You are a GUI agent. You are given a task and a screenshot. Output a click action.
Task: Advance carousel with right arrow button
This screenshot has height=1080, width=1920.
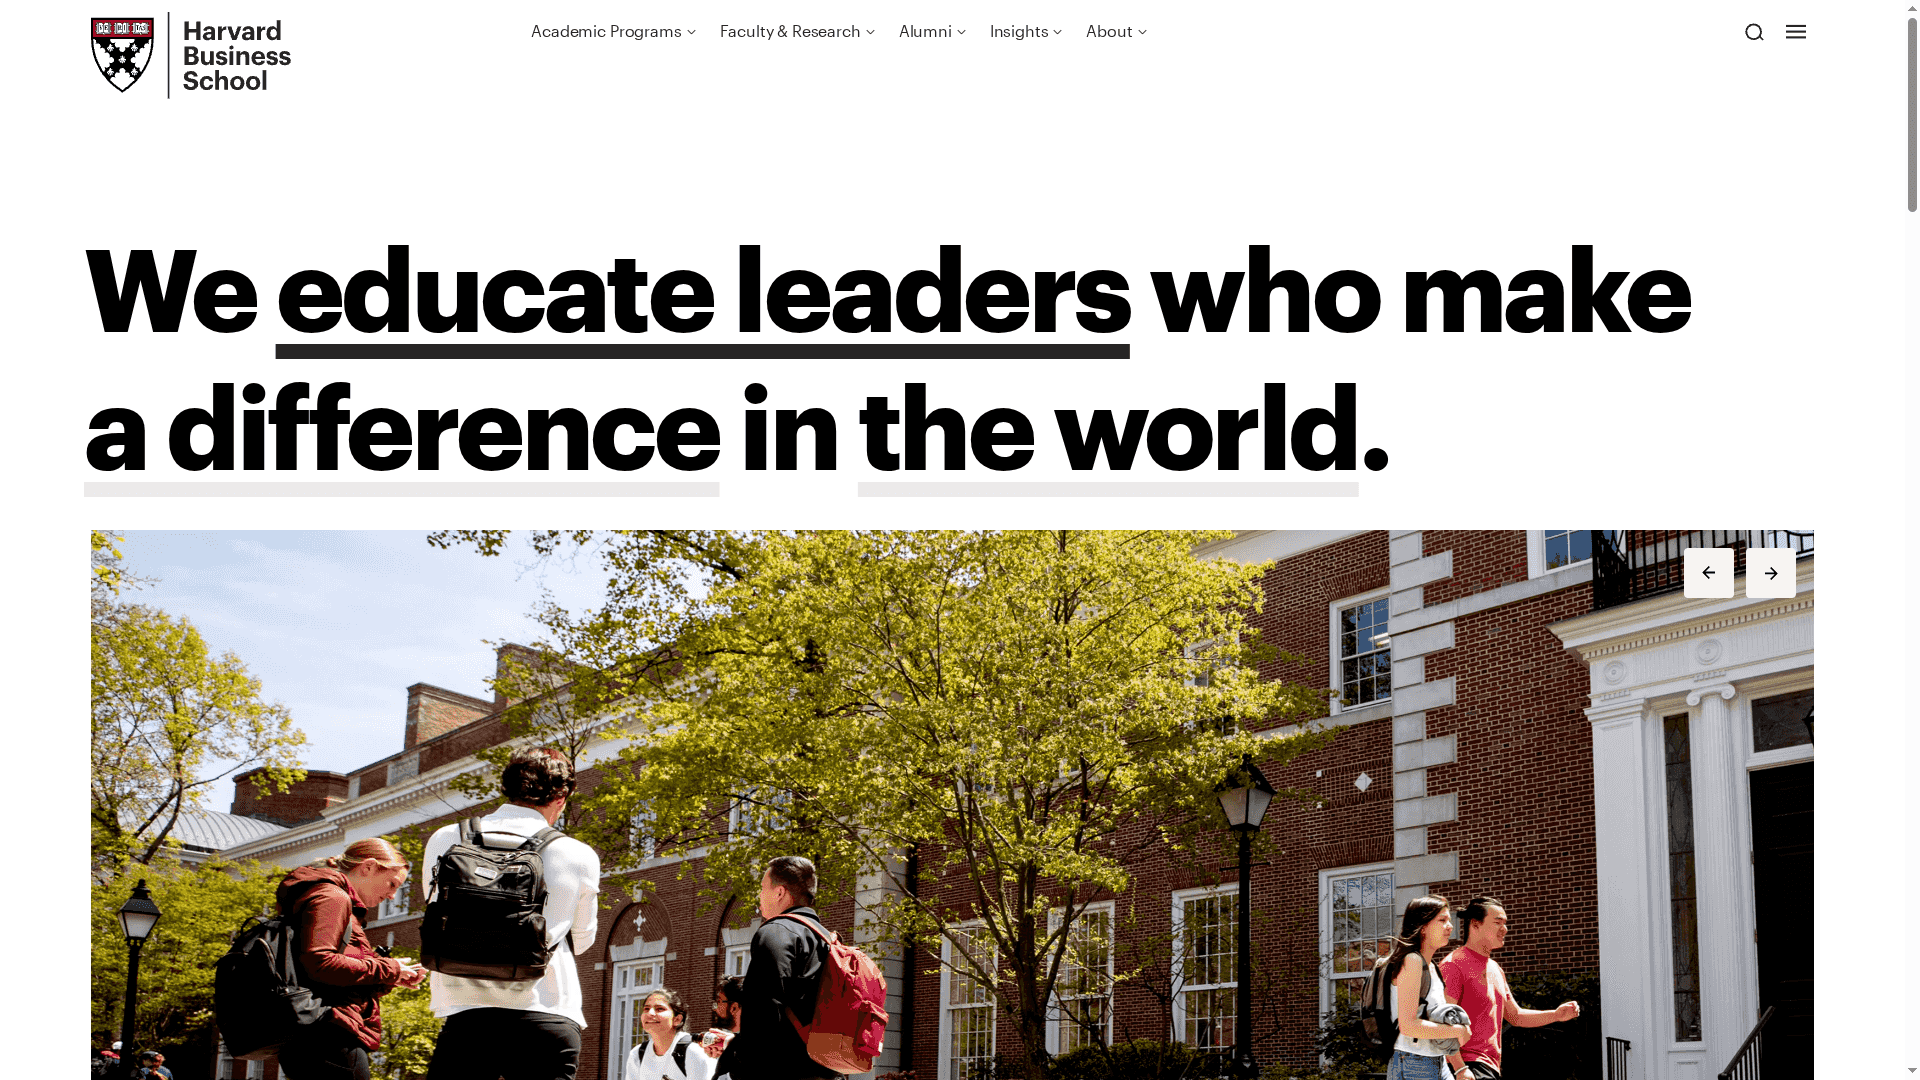tap(1771, 573)
